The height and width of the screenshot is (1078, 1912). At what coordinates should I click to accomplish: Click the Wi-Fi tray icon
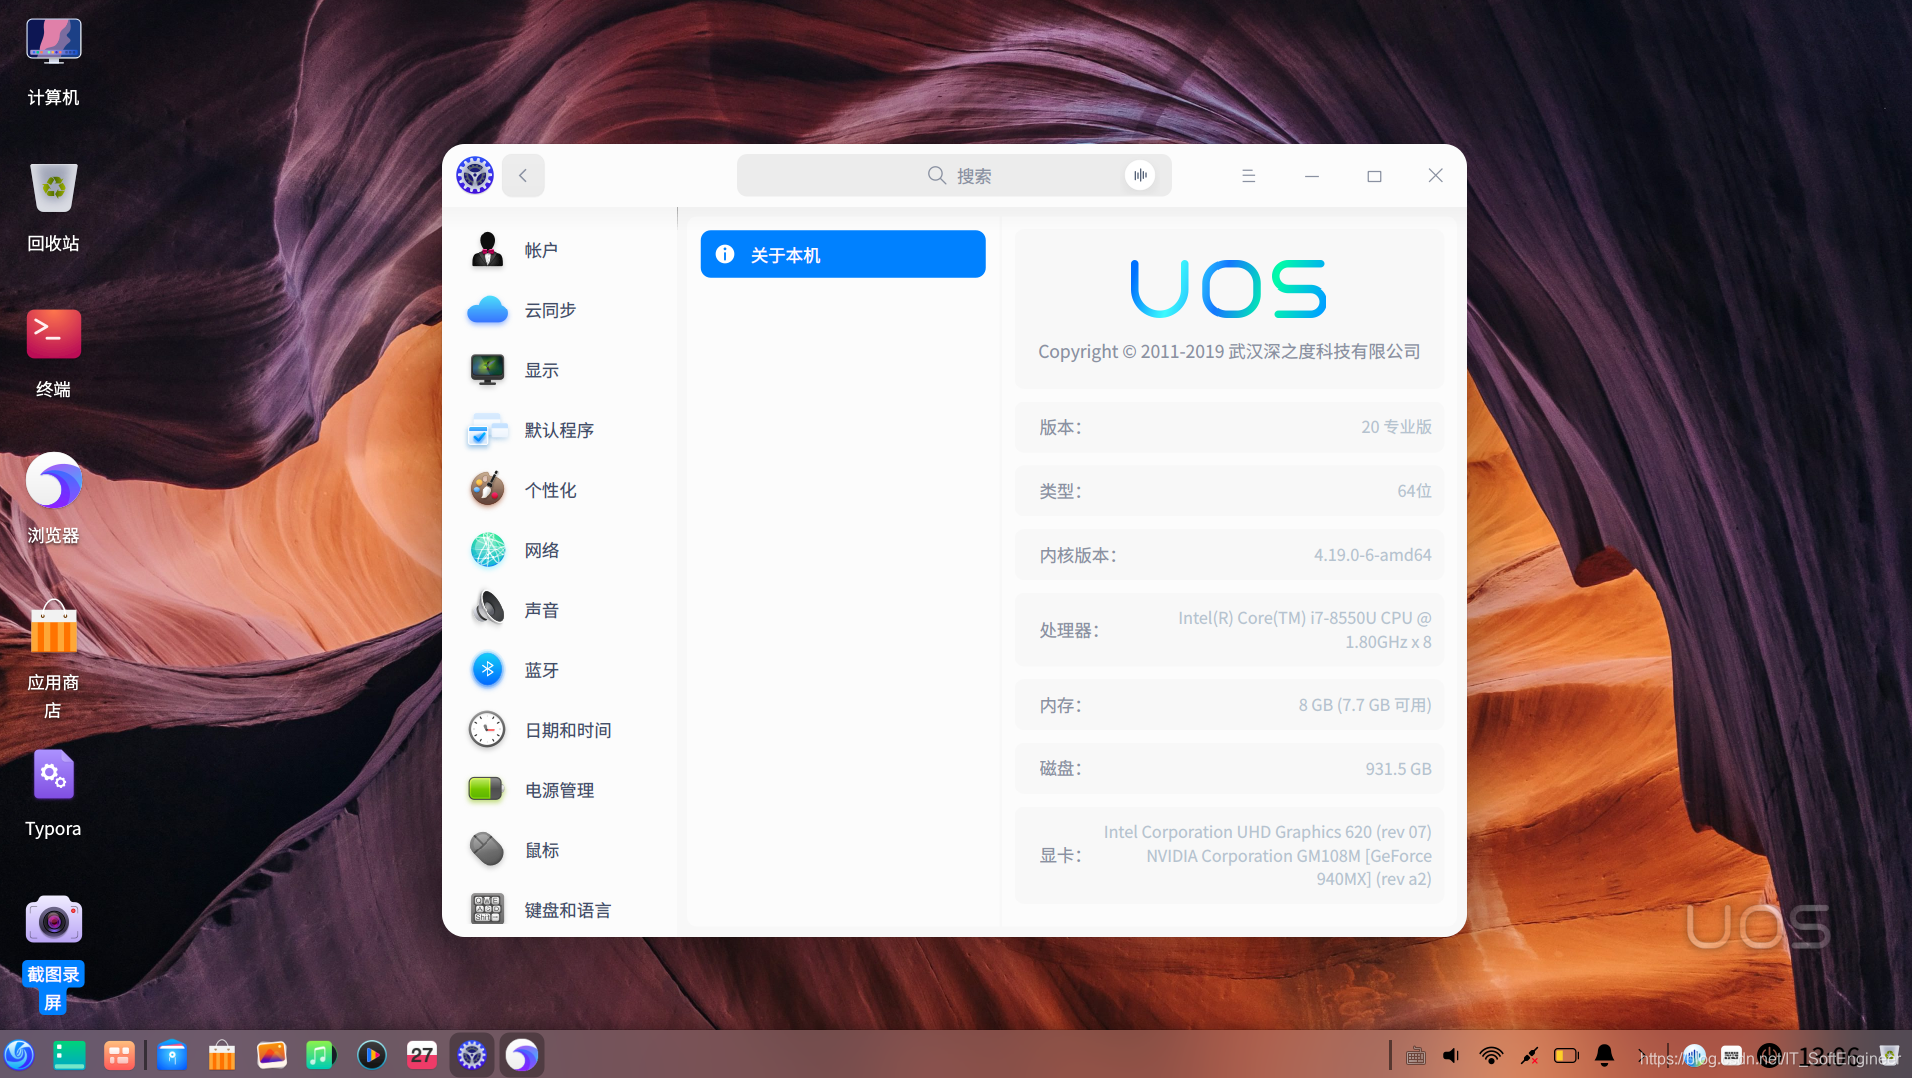click(x=1491, y=1055)
